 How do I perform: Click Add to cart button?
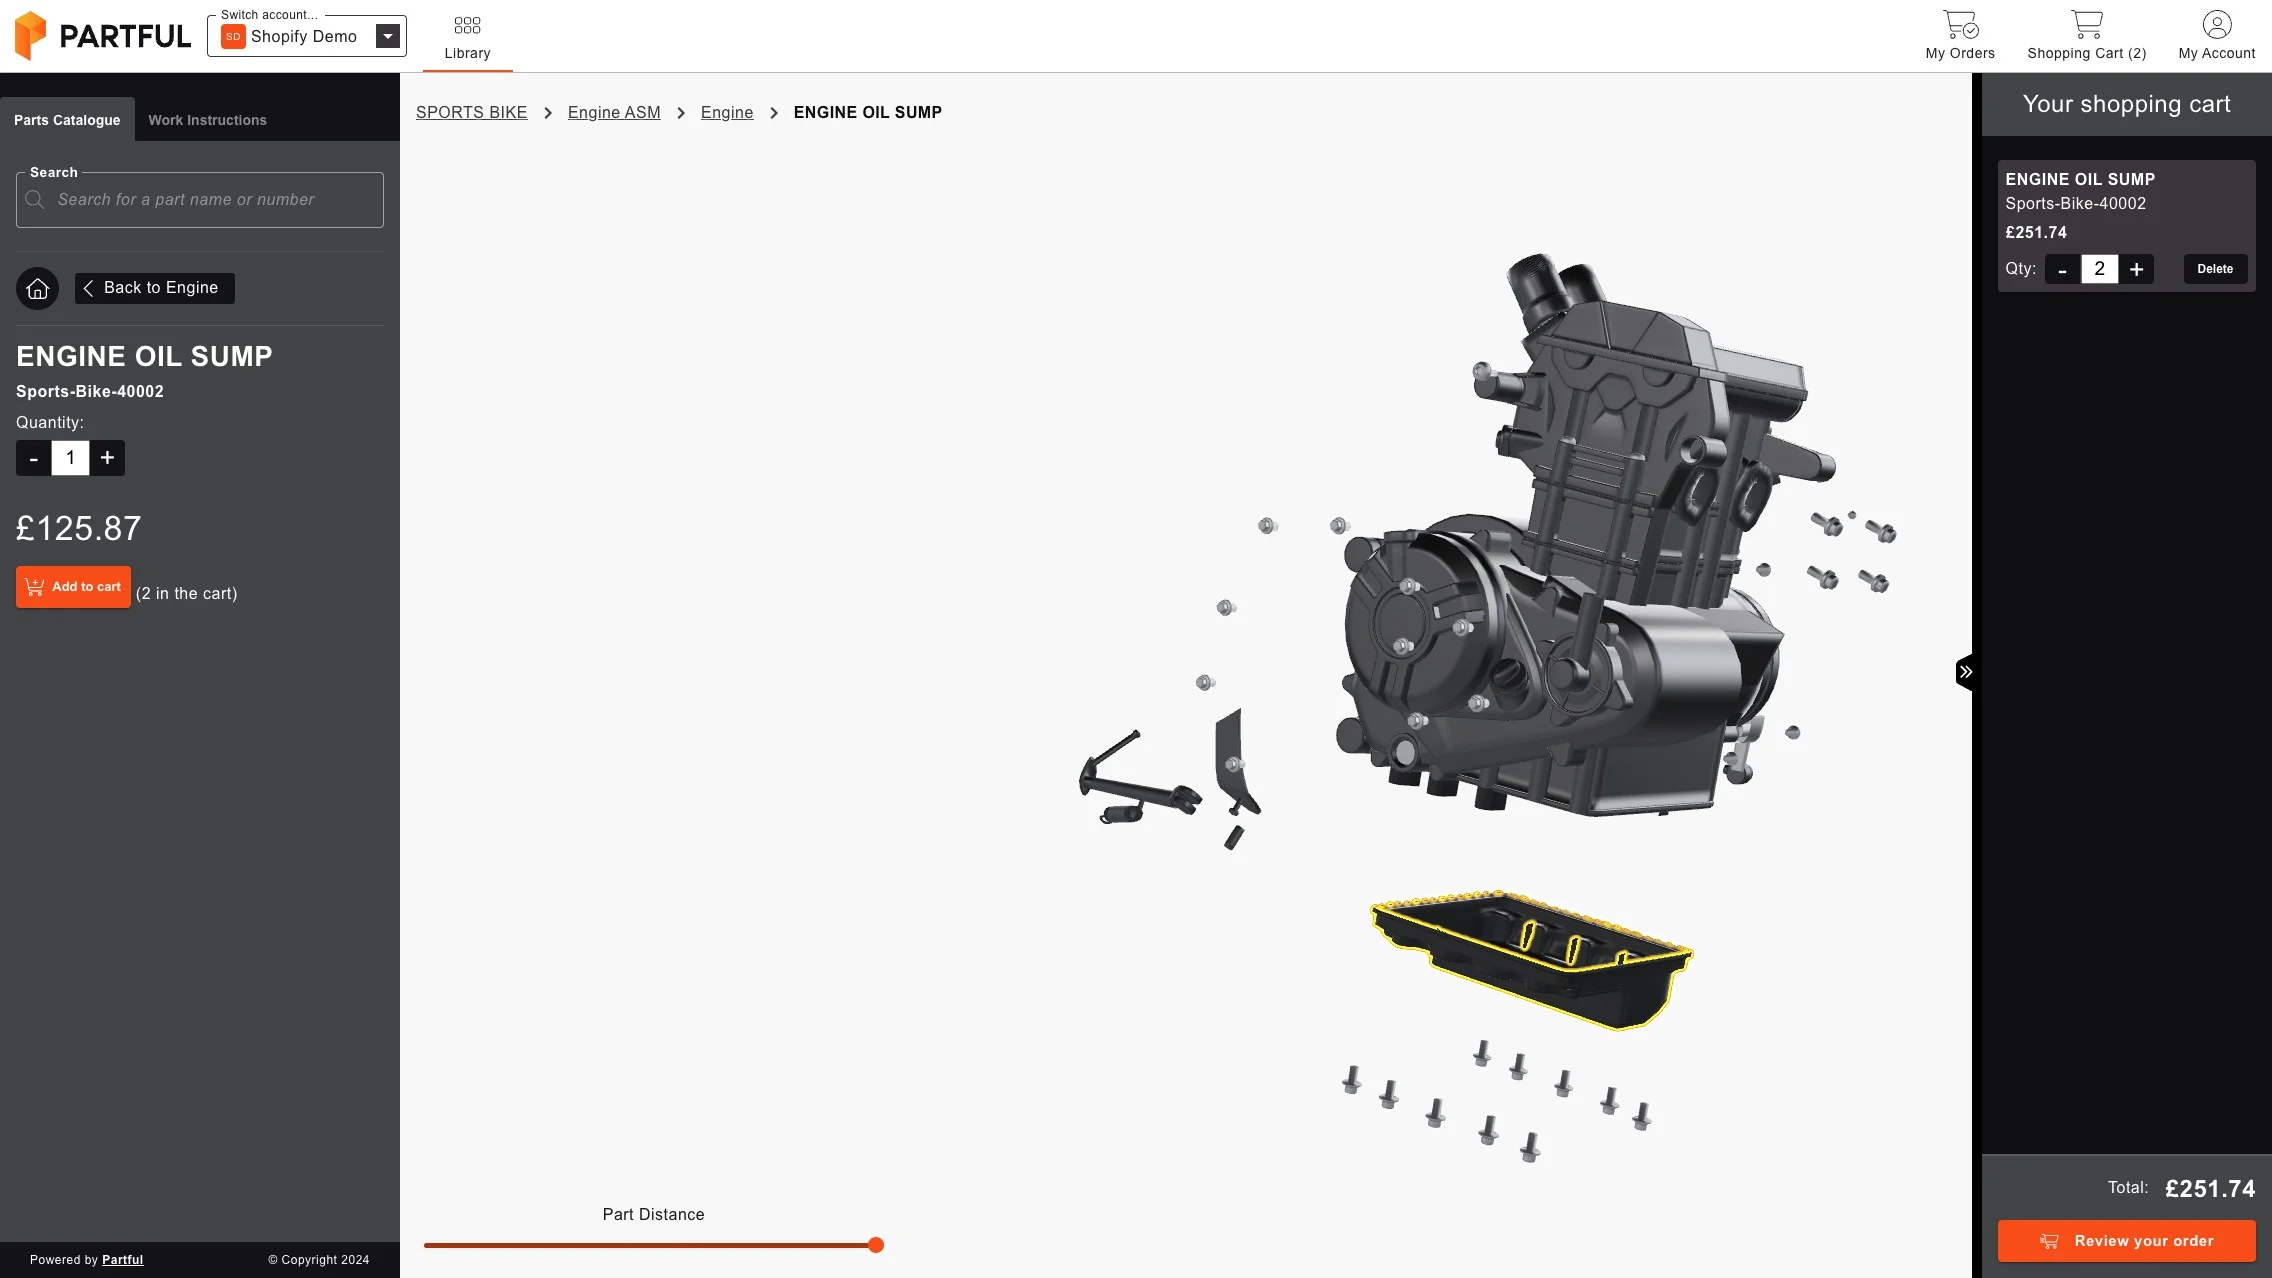[x=73, y=587]
